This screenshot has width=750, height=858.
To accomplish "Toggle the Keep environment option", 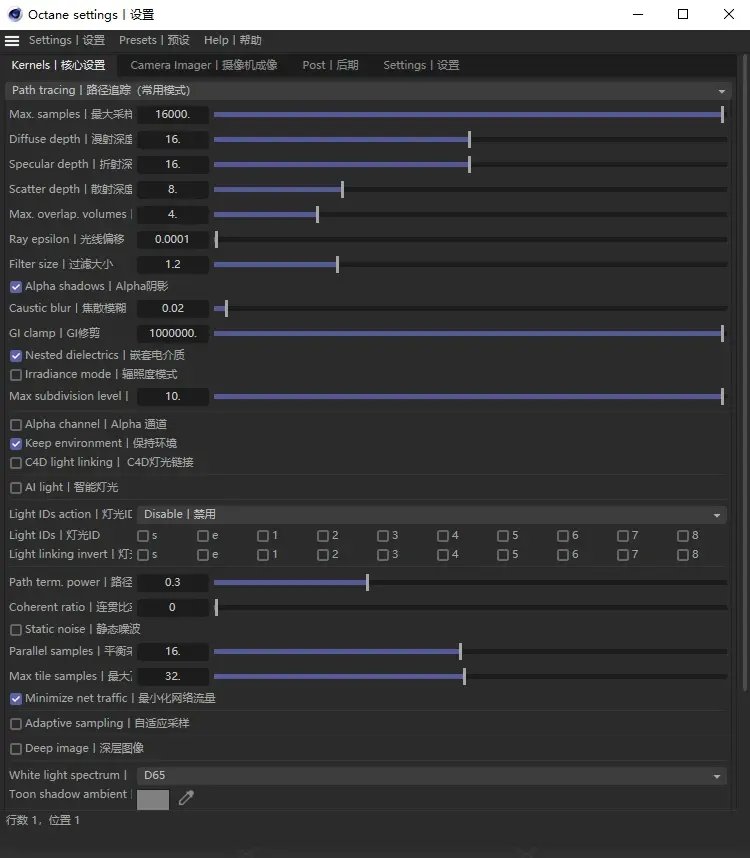I will pyautogui.click(x=15, y=443).
